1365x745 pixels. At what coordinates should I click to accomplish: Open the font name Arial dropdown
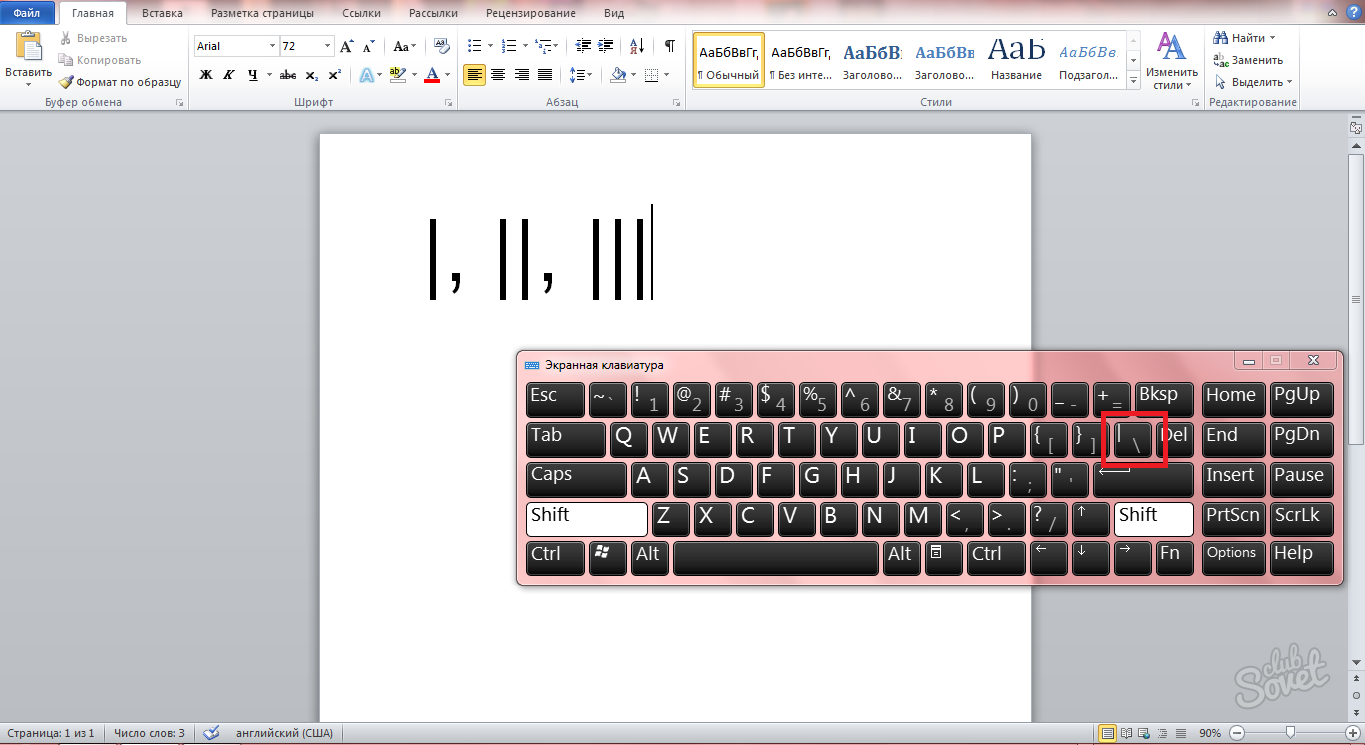(272, 46)
